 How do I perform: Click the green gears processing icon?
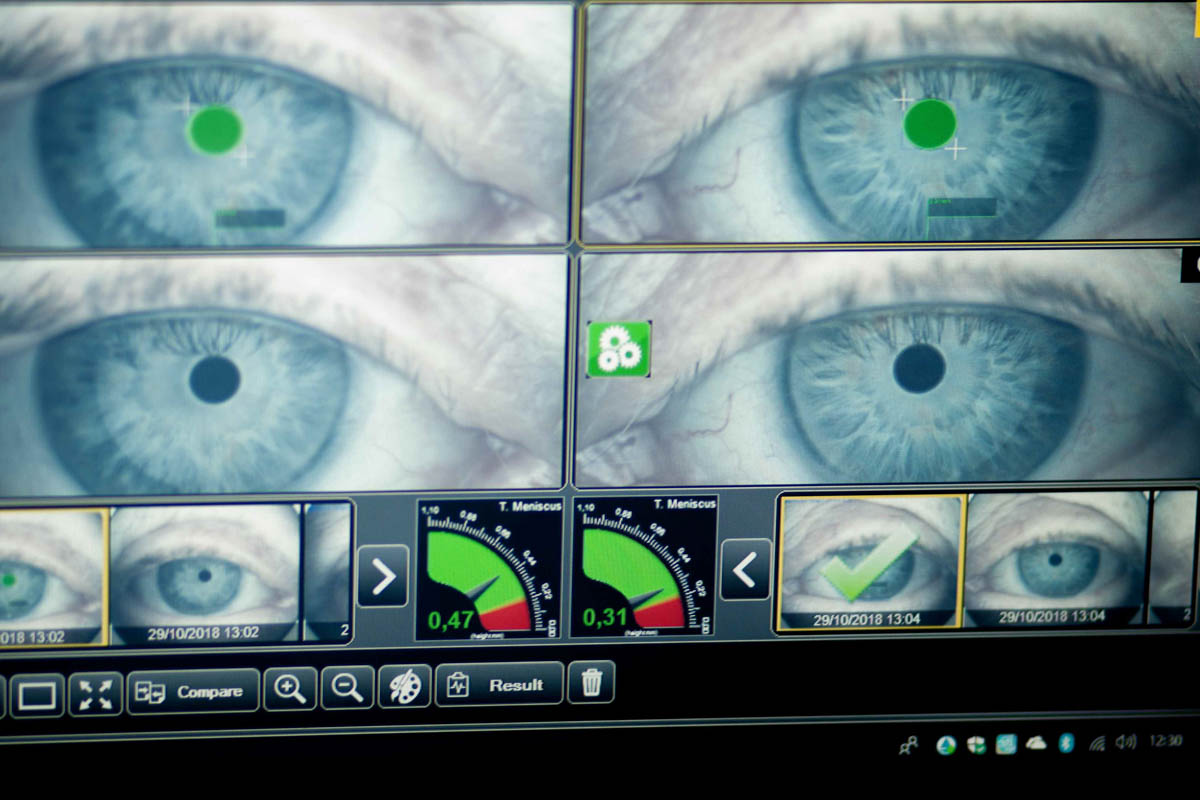click(x=619, y=349)
